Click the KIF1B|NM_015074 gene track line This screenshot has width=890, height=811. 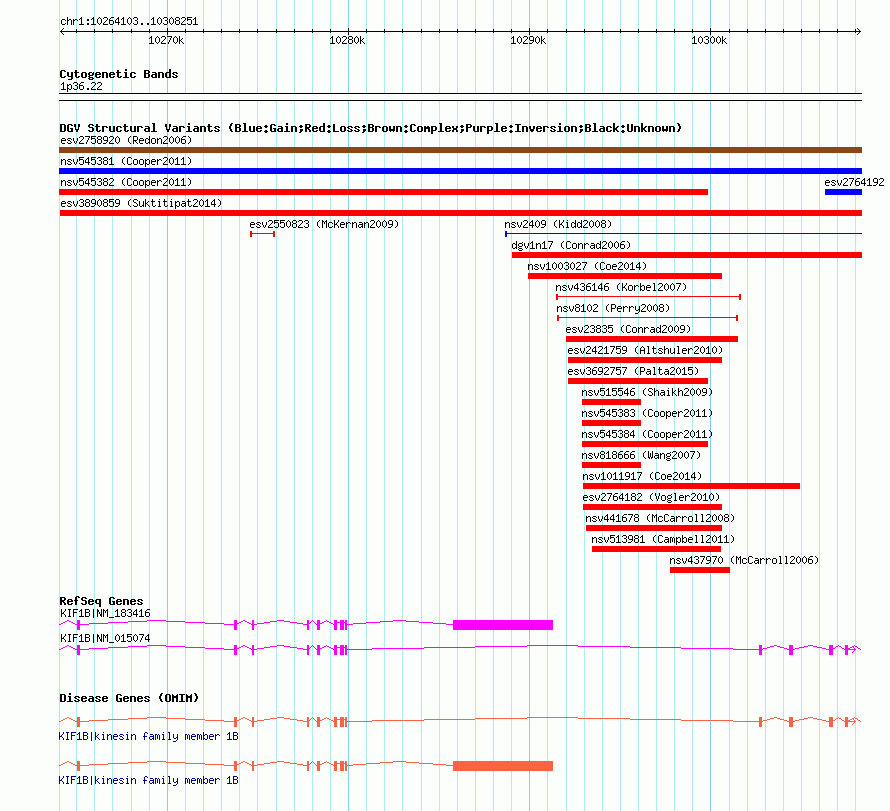pyautogui.click(x=460, y=649)
